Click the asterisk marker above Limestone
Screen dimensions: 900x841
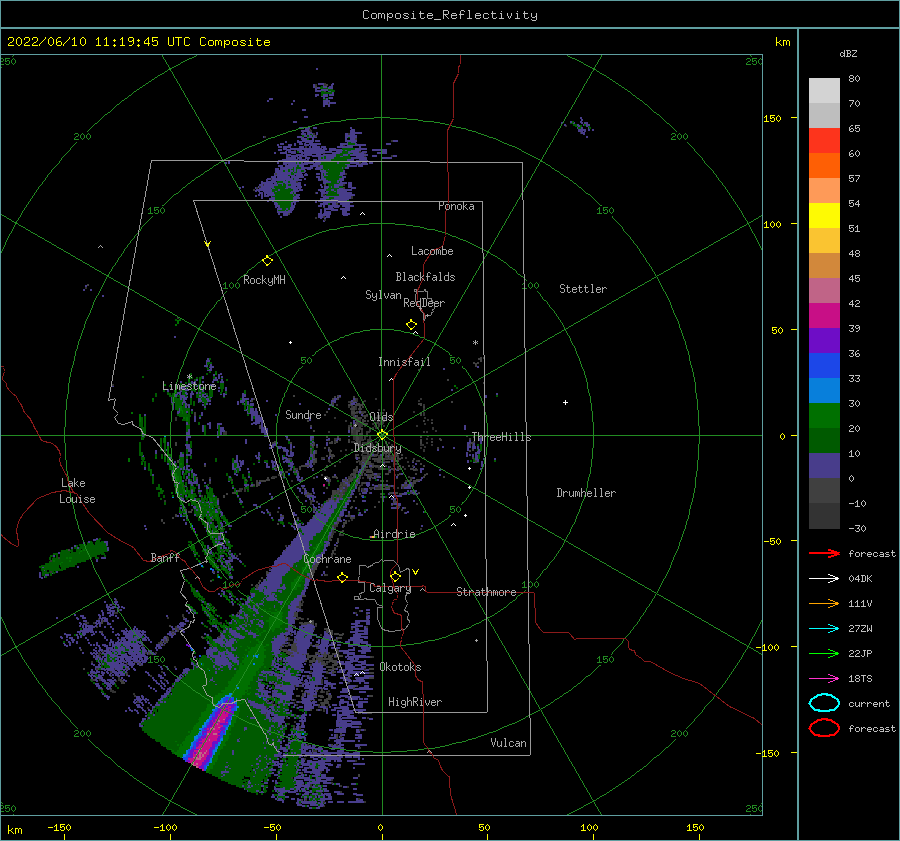[189, 377]
